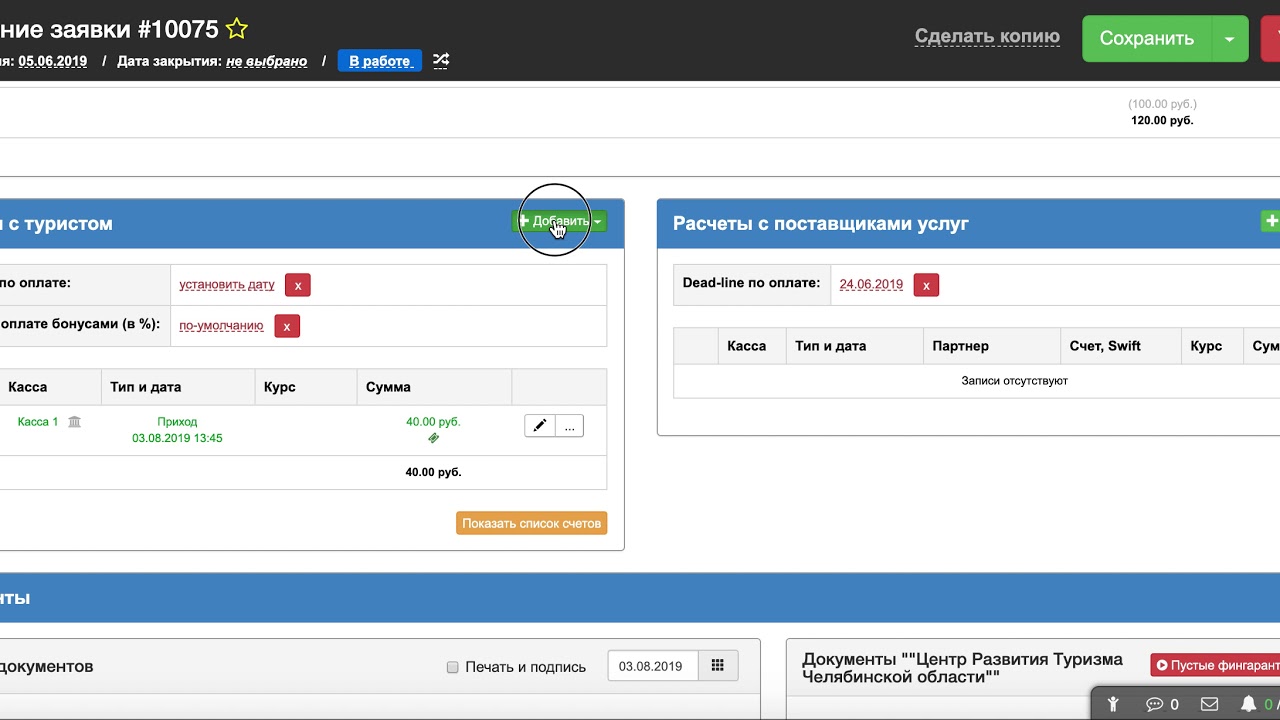Screen dimensions: 1280x720
Task: Click Записи отсутствуют text
Action: pos(1014,381)
